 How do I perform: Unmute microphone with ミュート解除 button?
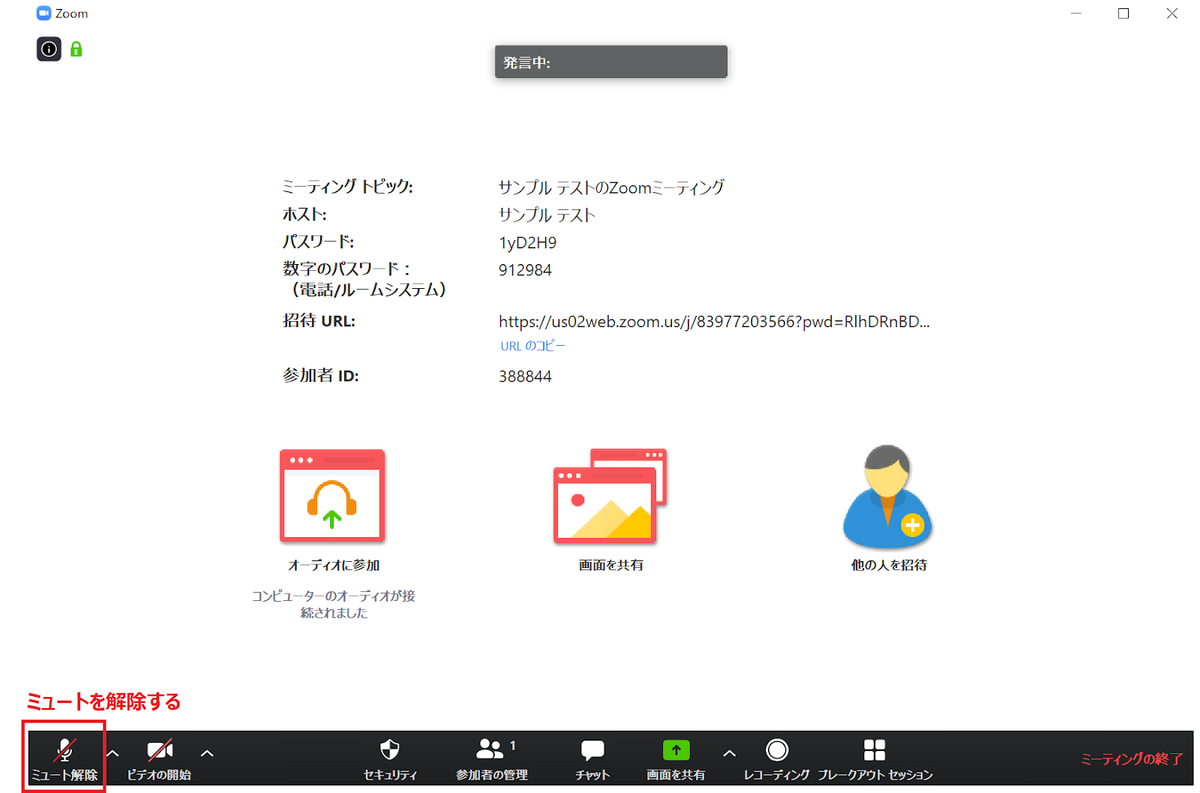(x=65, y=759)
